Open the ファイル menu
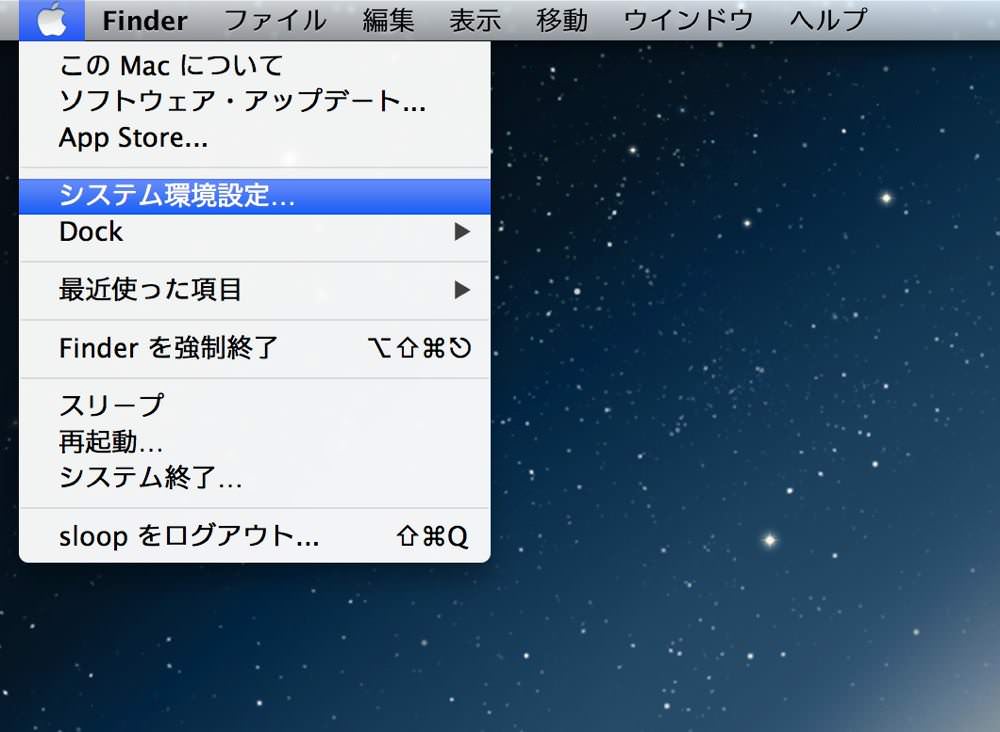 coord(275,20)
